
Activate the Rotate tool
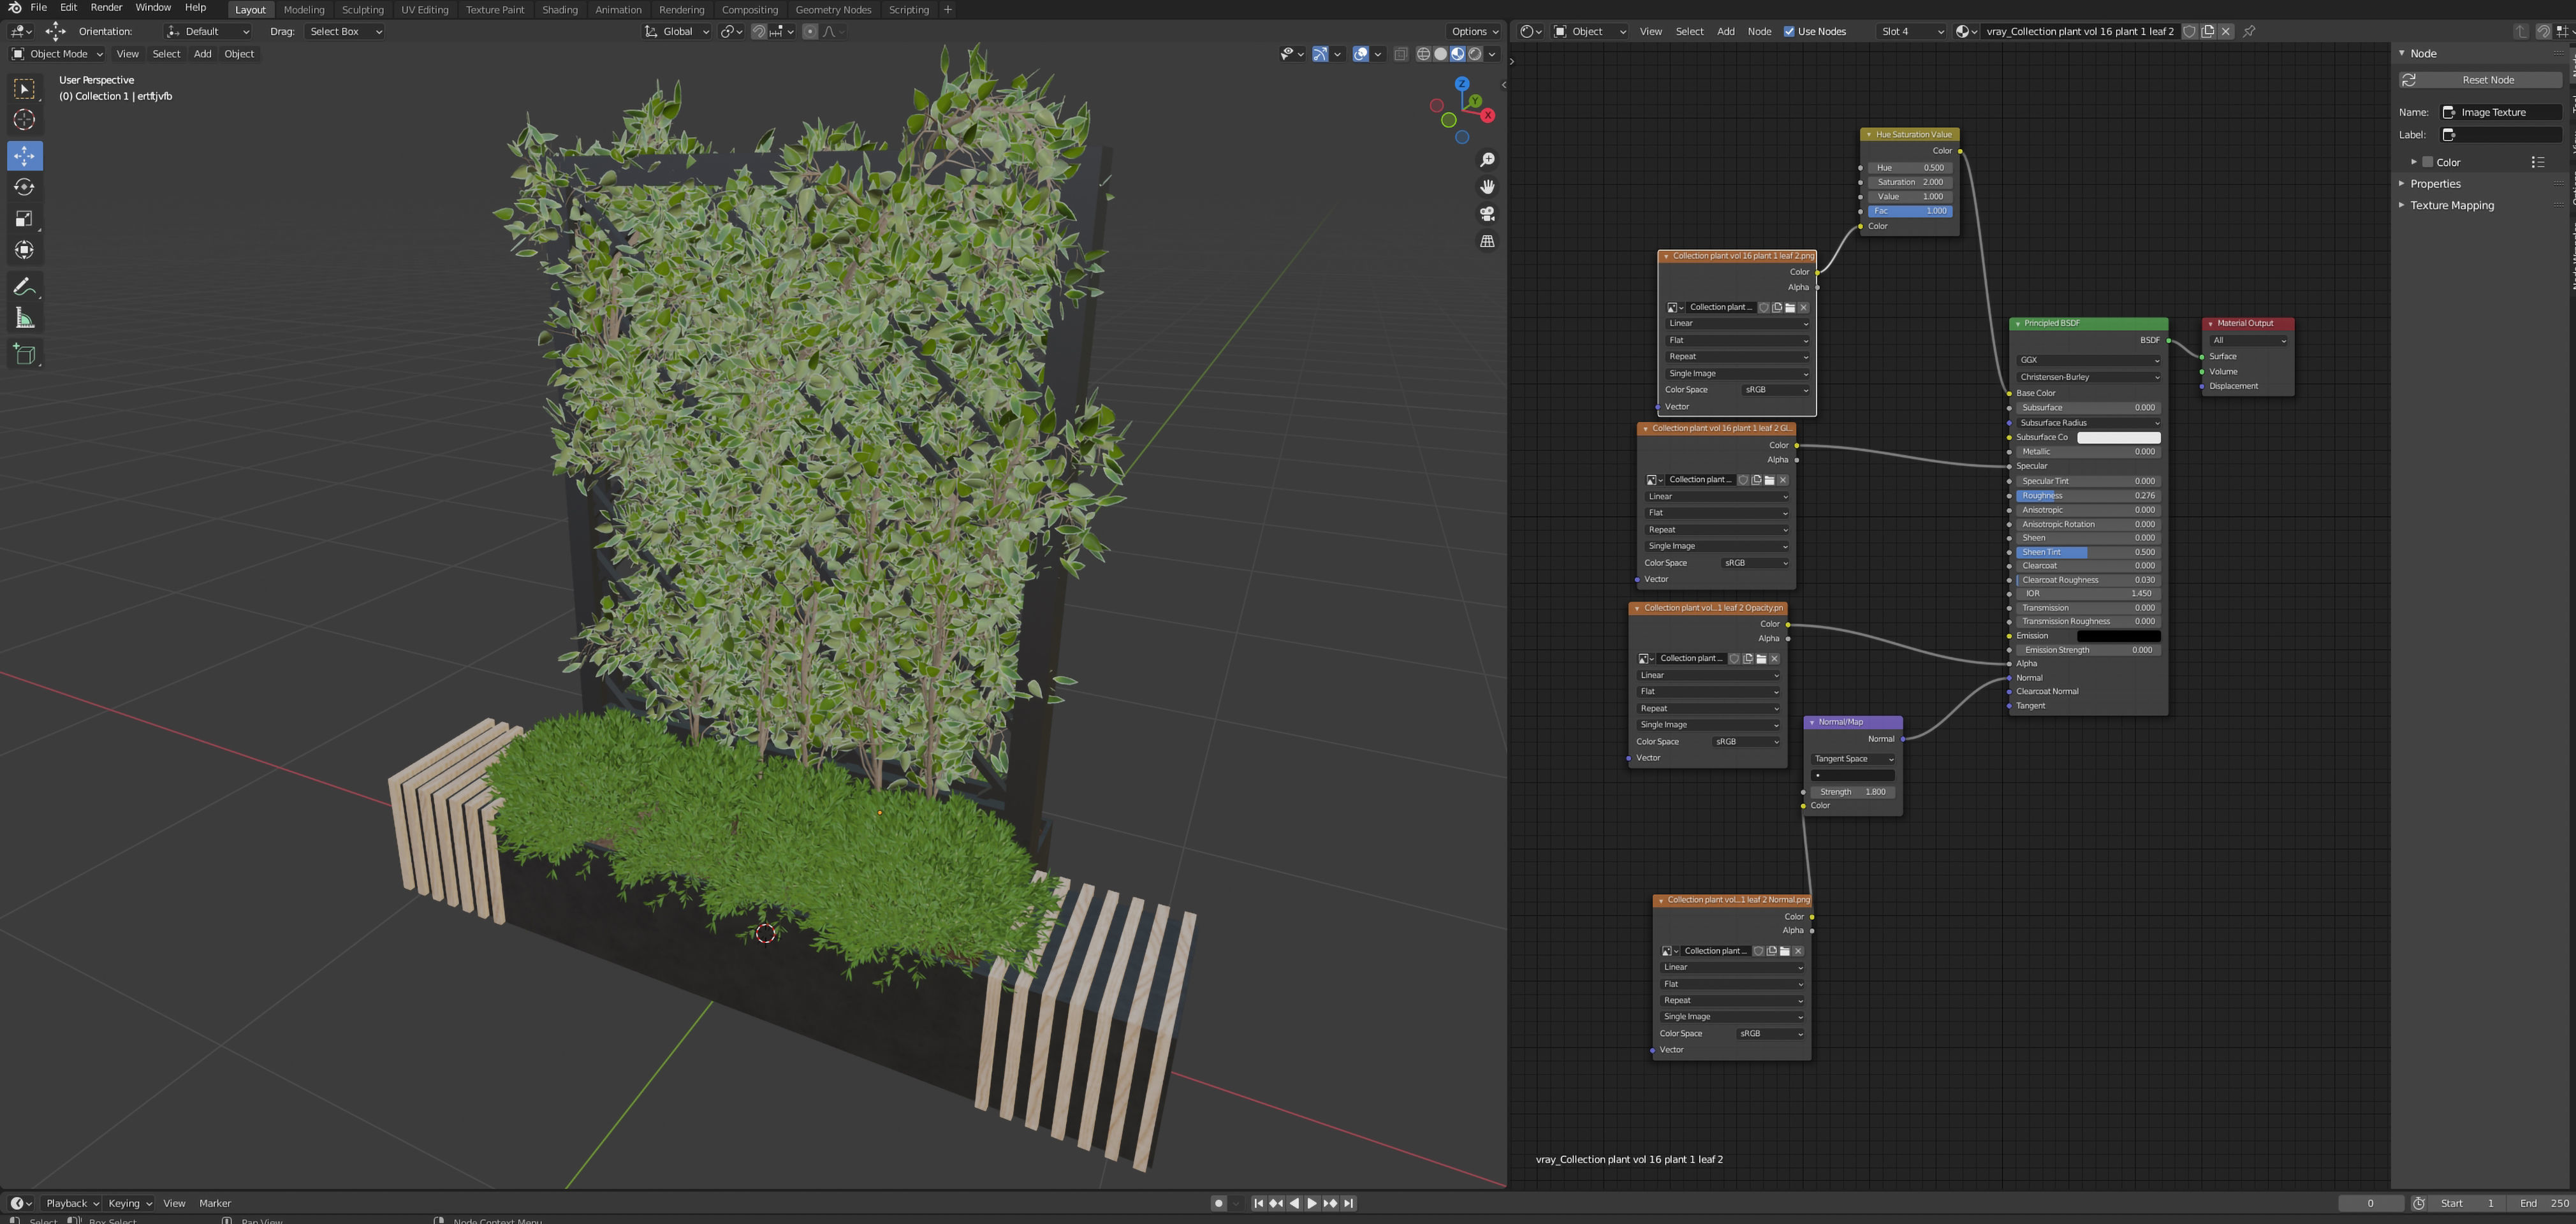(x=24, y=187)
